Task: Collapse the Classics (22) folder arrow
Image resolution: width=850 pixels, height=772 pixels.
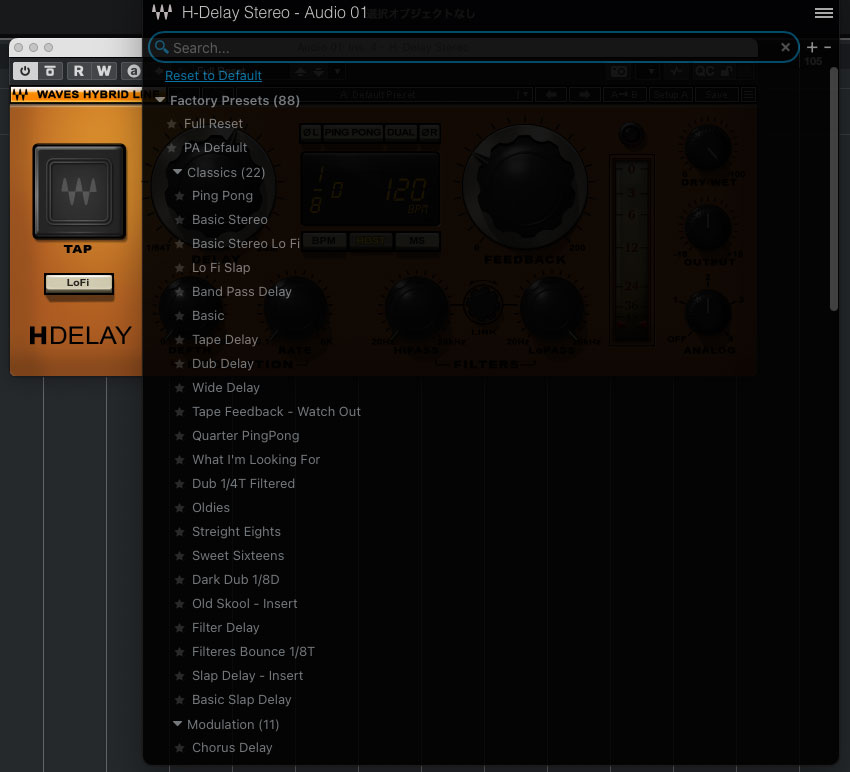Action: tap(177, 172)
